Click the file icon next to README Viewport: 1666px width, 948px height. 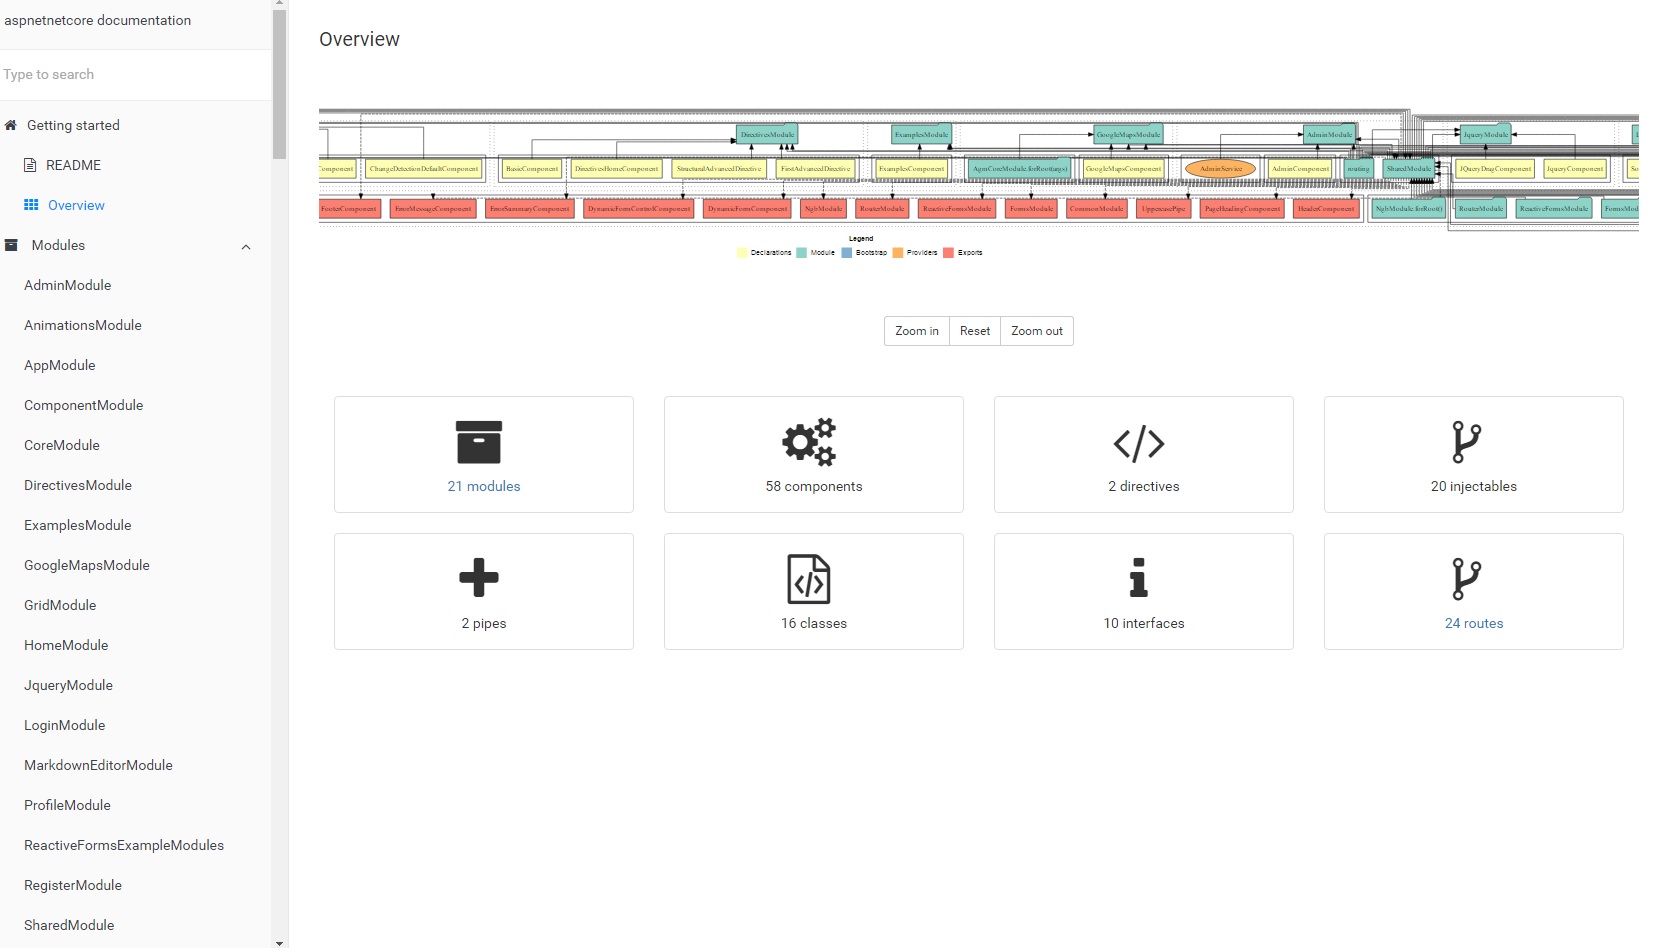coord(30,165)
